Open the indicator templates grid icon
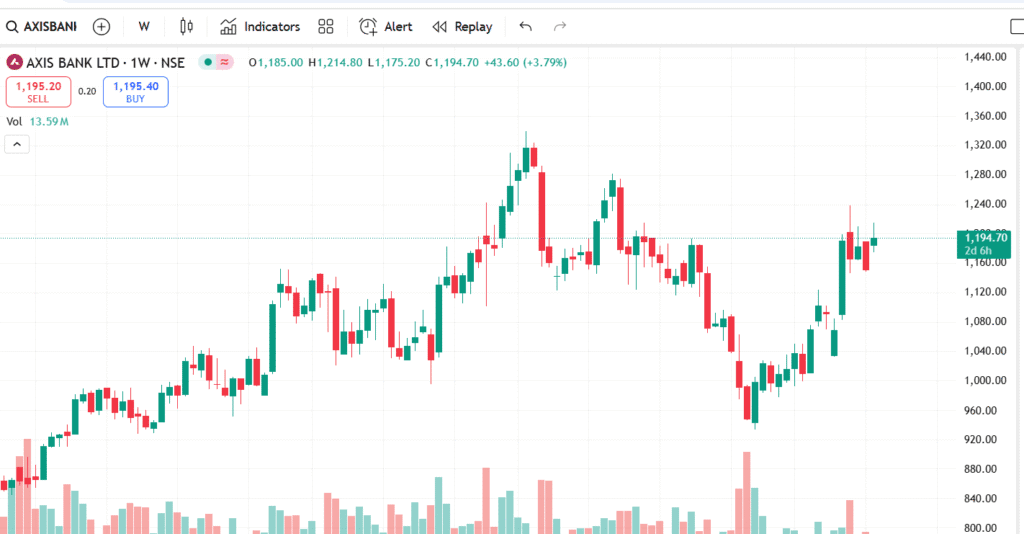This screenshot has height=534, width=1024. click(x=326, y=27)
